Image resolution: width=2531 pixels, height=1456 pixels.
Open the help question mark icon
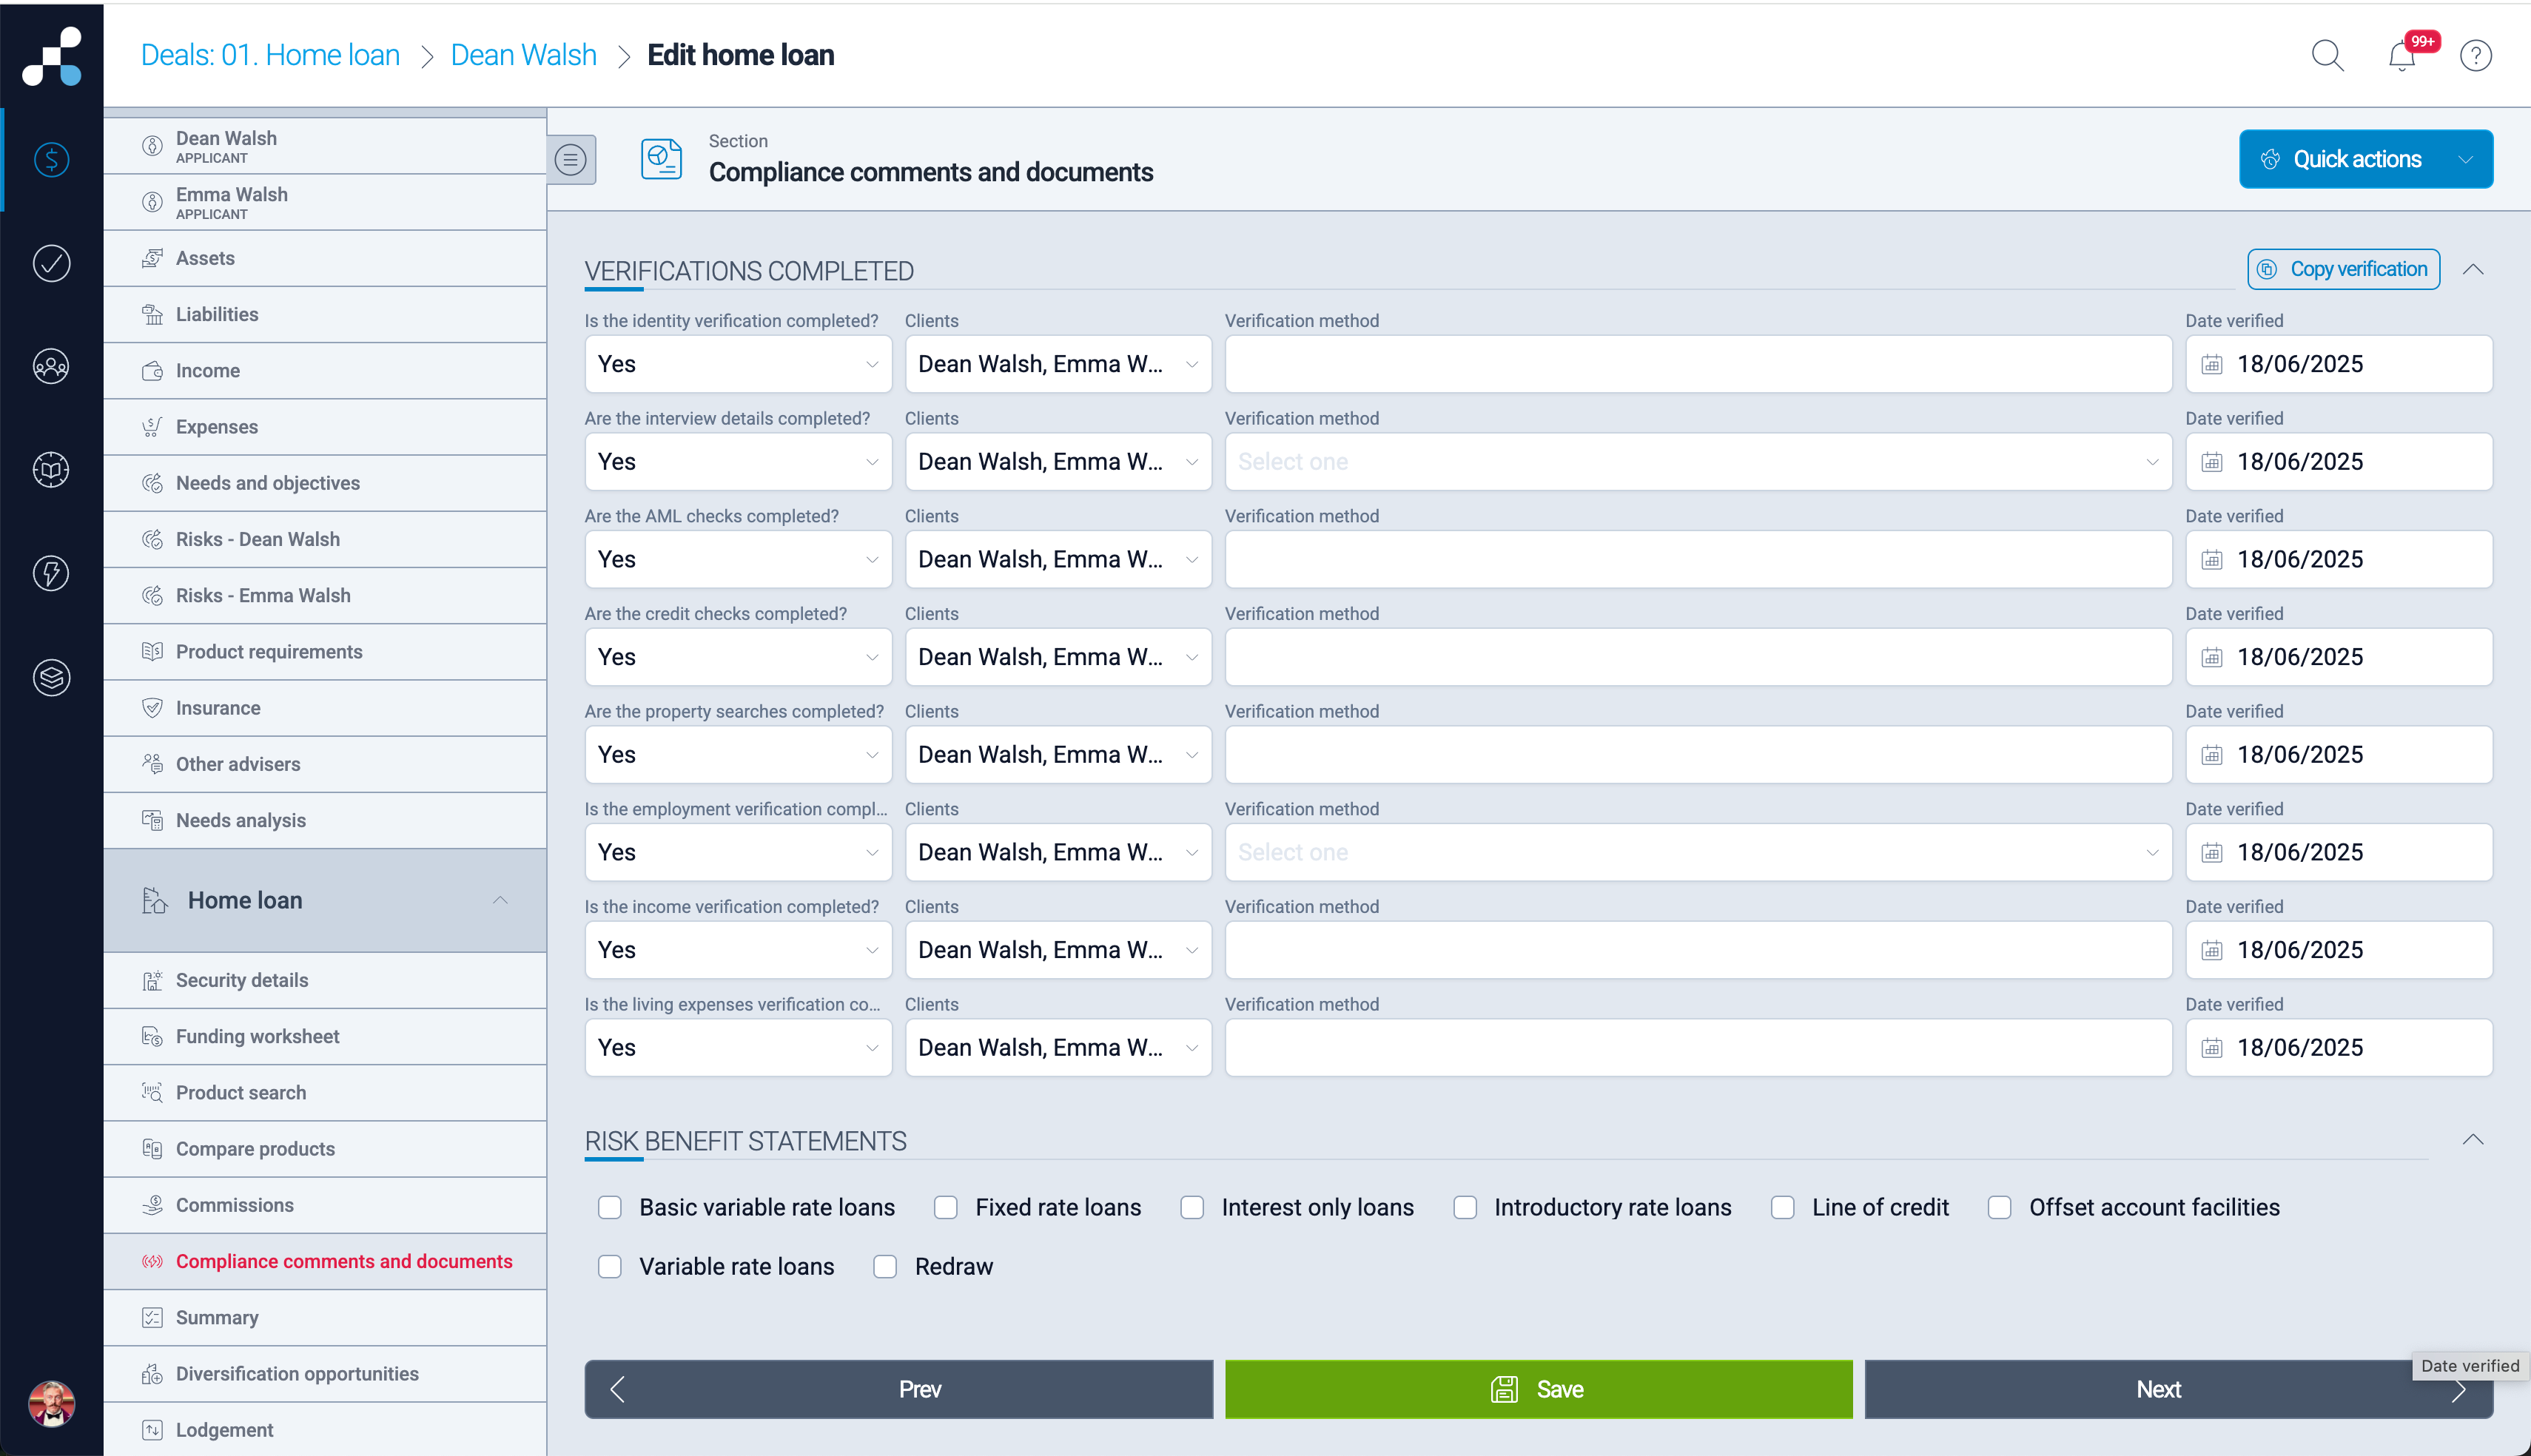(x=2475, y=55)
